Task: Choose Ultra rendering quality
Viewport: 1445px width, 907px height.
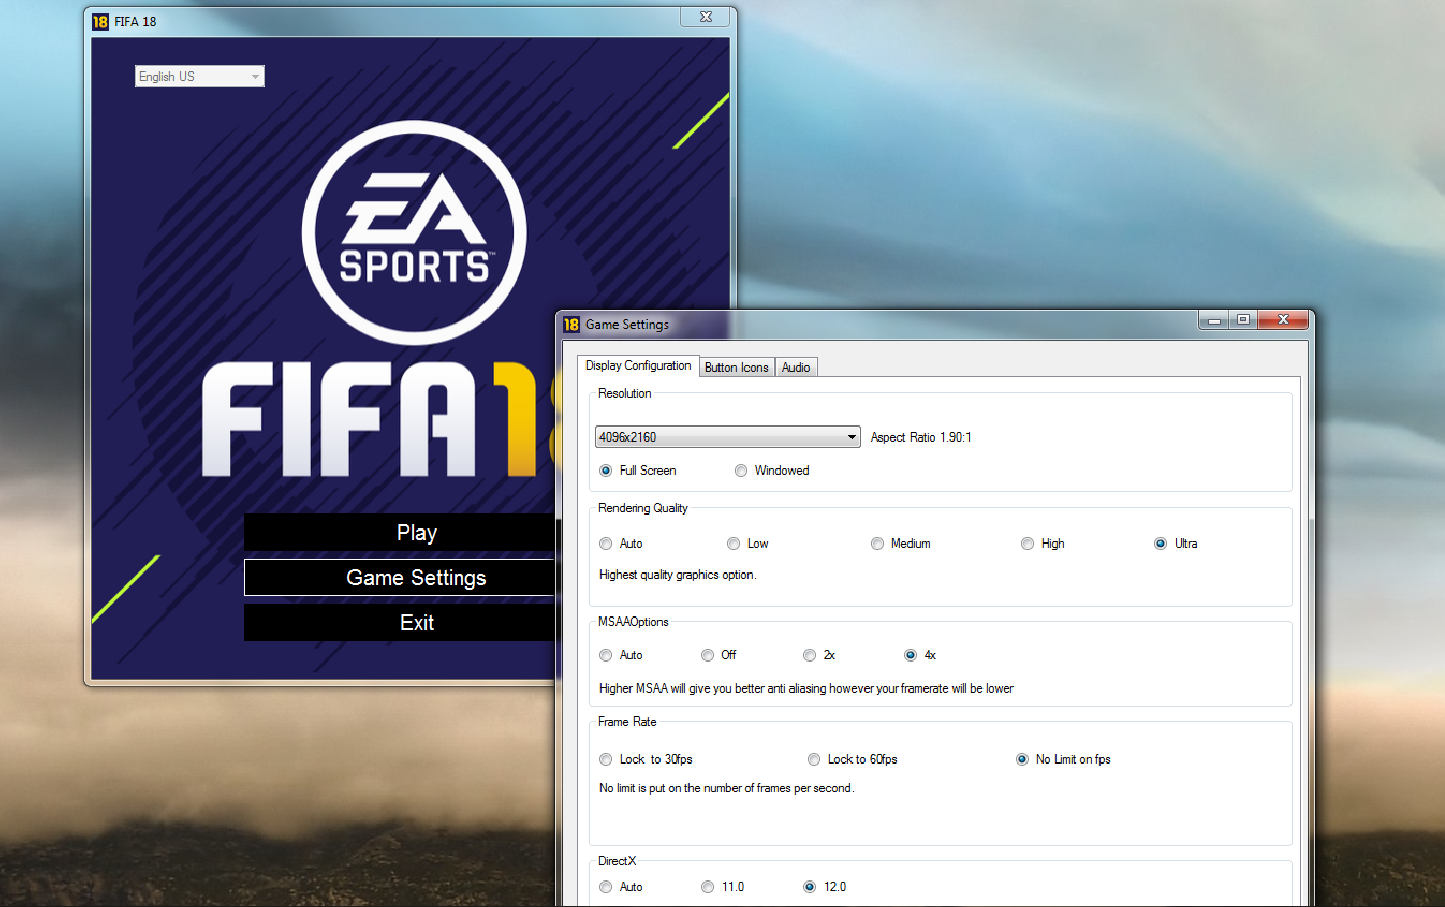Action: [1160, 544]
